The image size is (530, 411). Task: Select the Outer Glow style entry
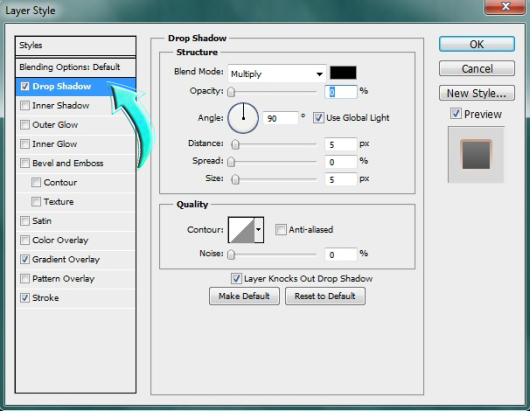pos(76,125)
